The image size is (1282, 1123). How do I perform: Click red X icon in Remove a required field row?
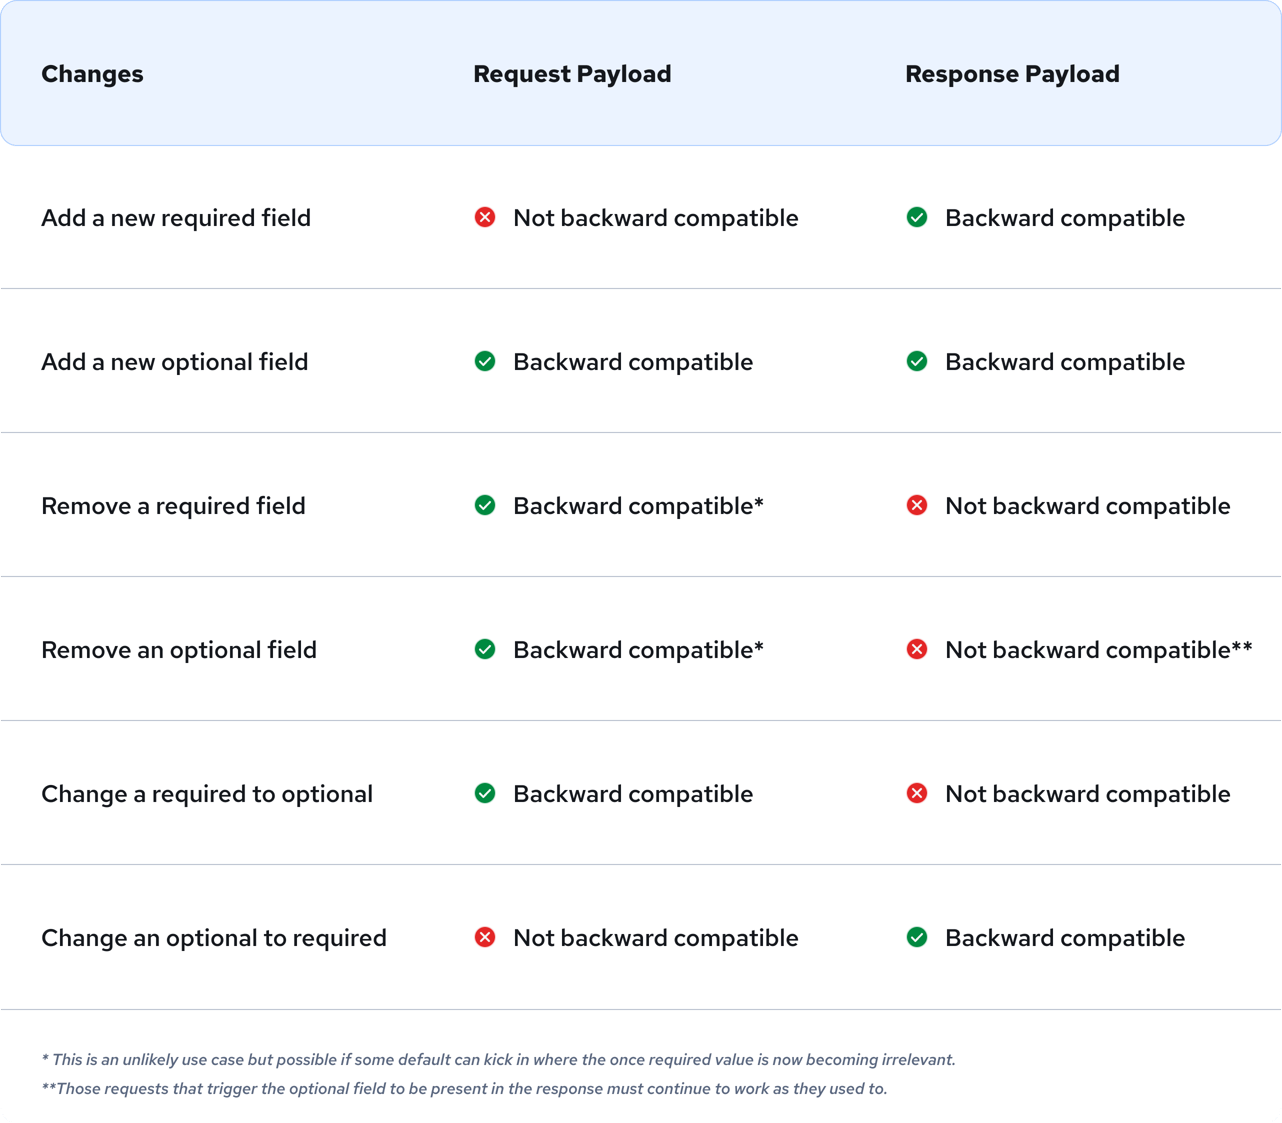click(917, 505)
